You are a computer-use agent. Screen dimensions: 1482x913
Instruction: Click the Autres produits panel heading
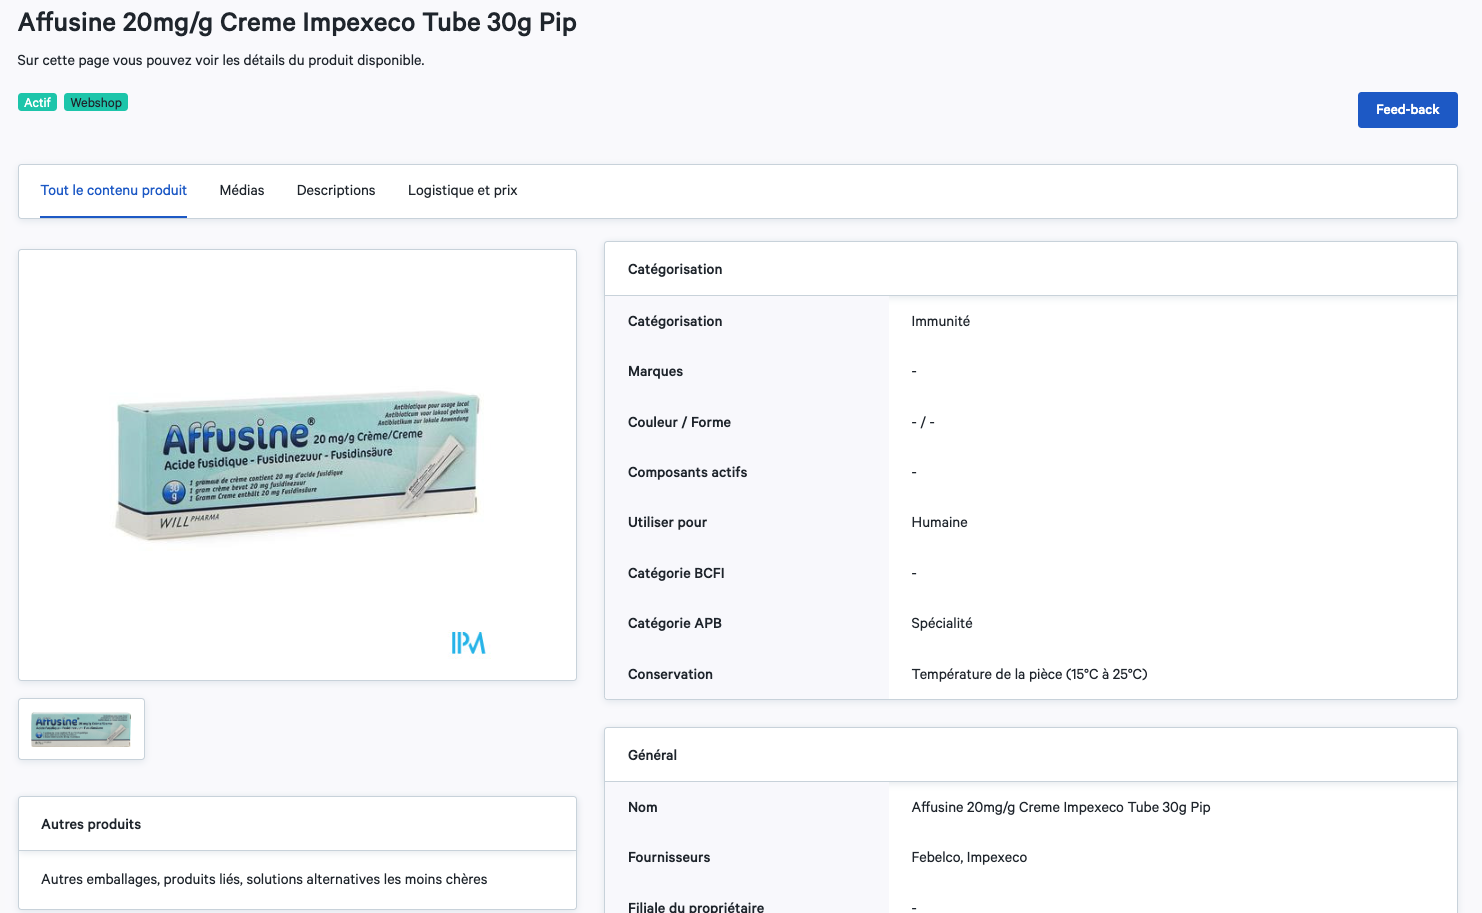[91, 824]
